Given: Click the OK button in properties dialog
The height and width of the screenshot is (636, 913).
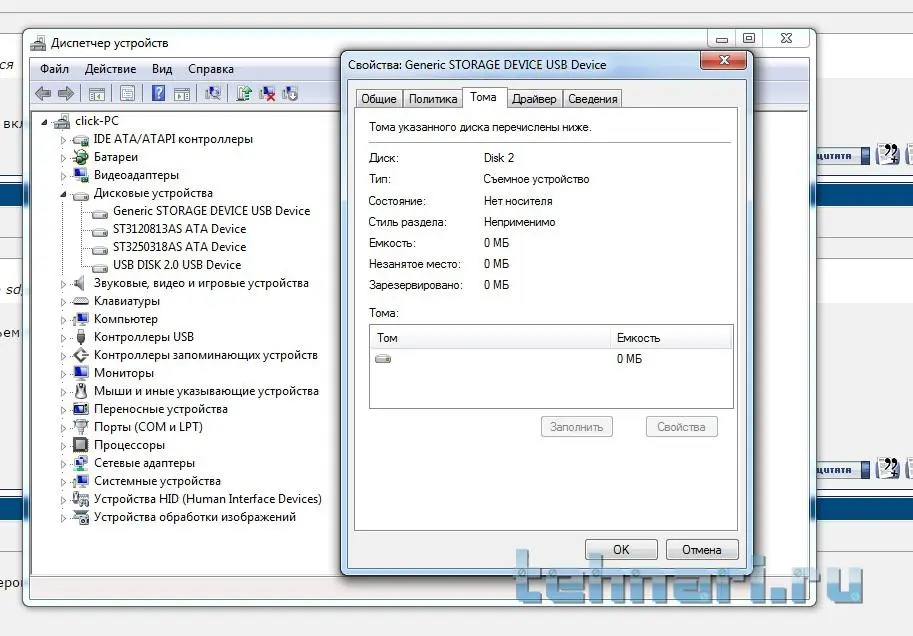Looking at the screenshot, I should [x=621, y=549].
